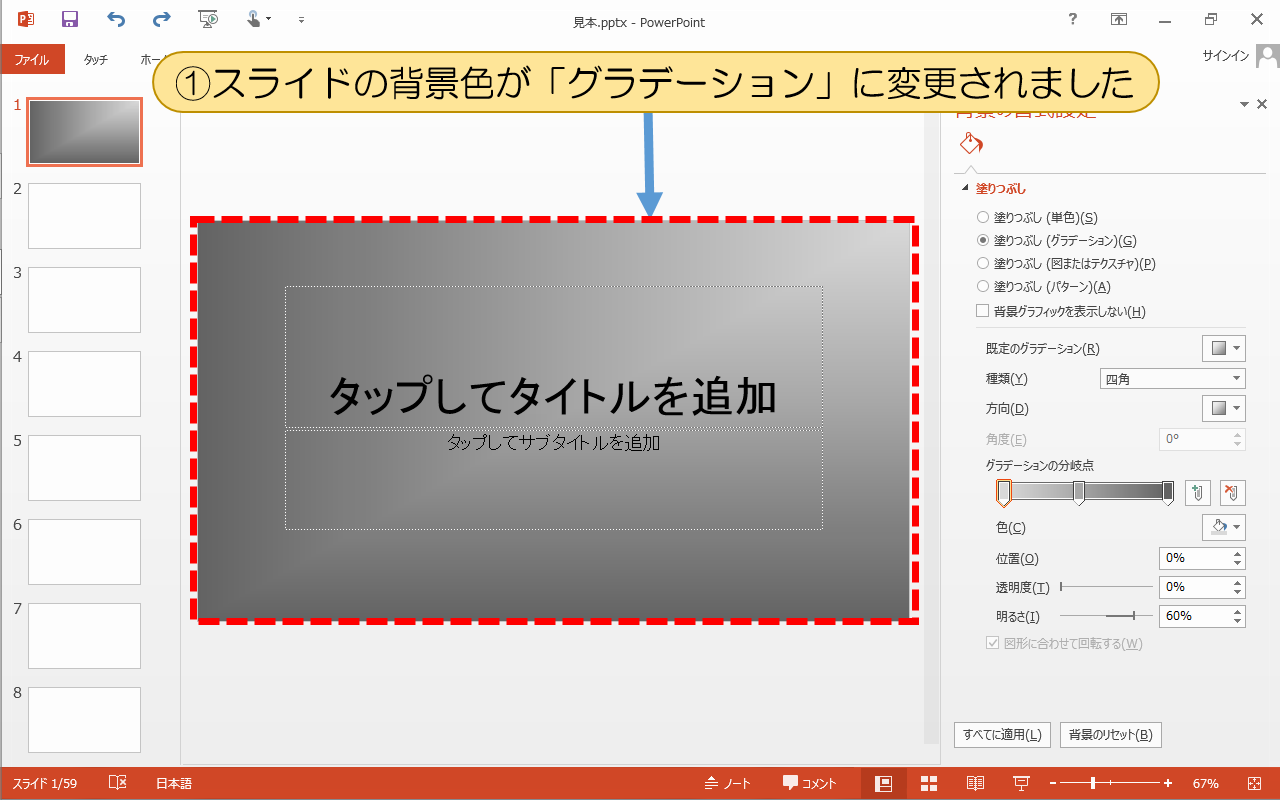Click the Save icon in quick access toolbar
Viewport: 1280px width, 800px height.
[69, 20]
